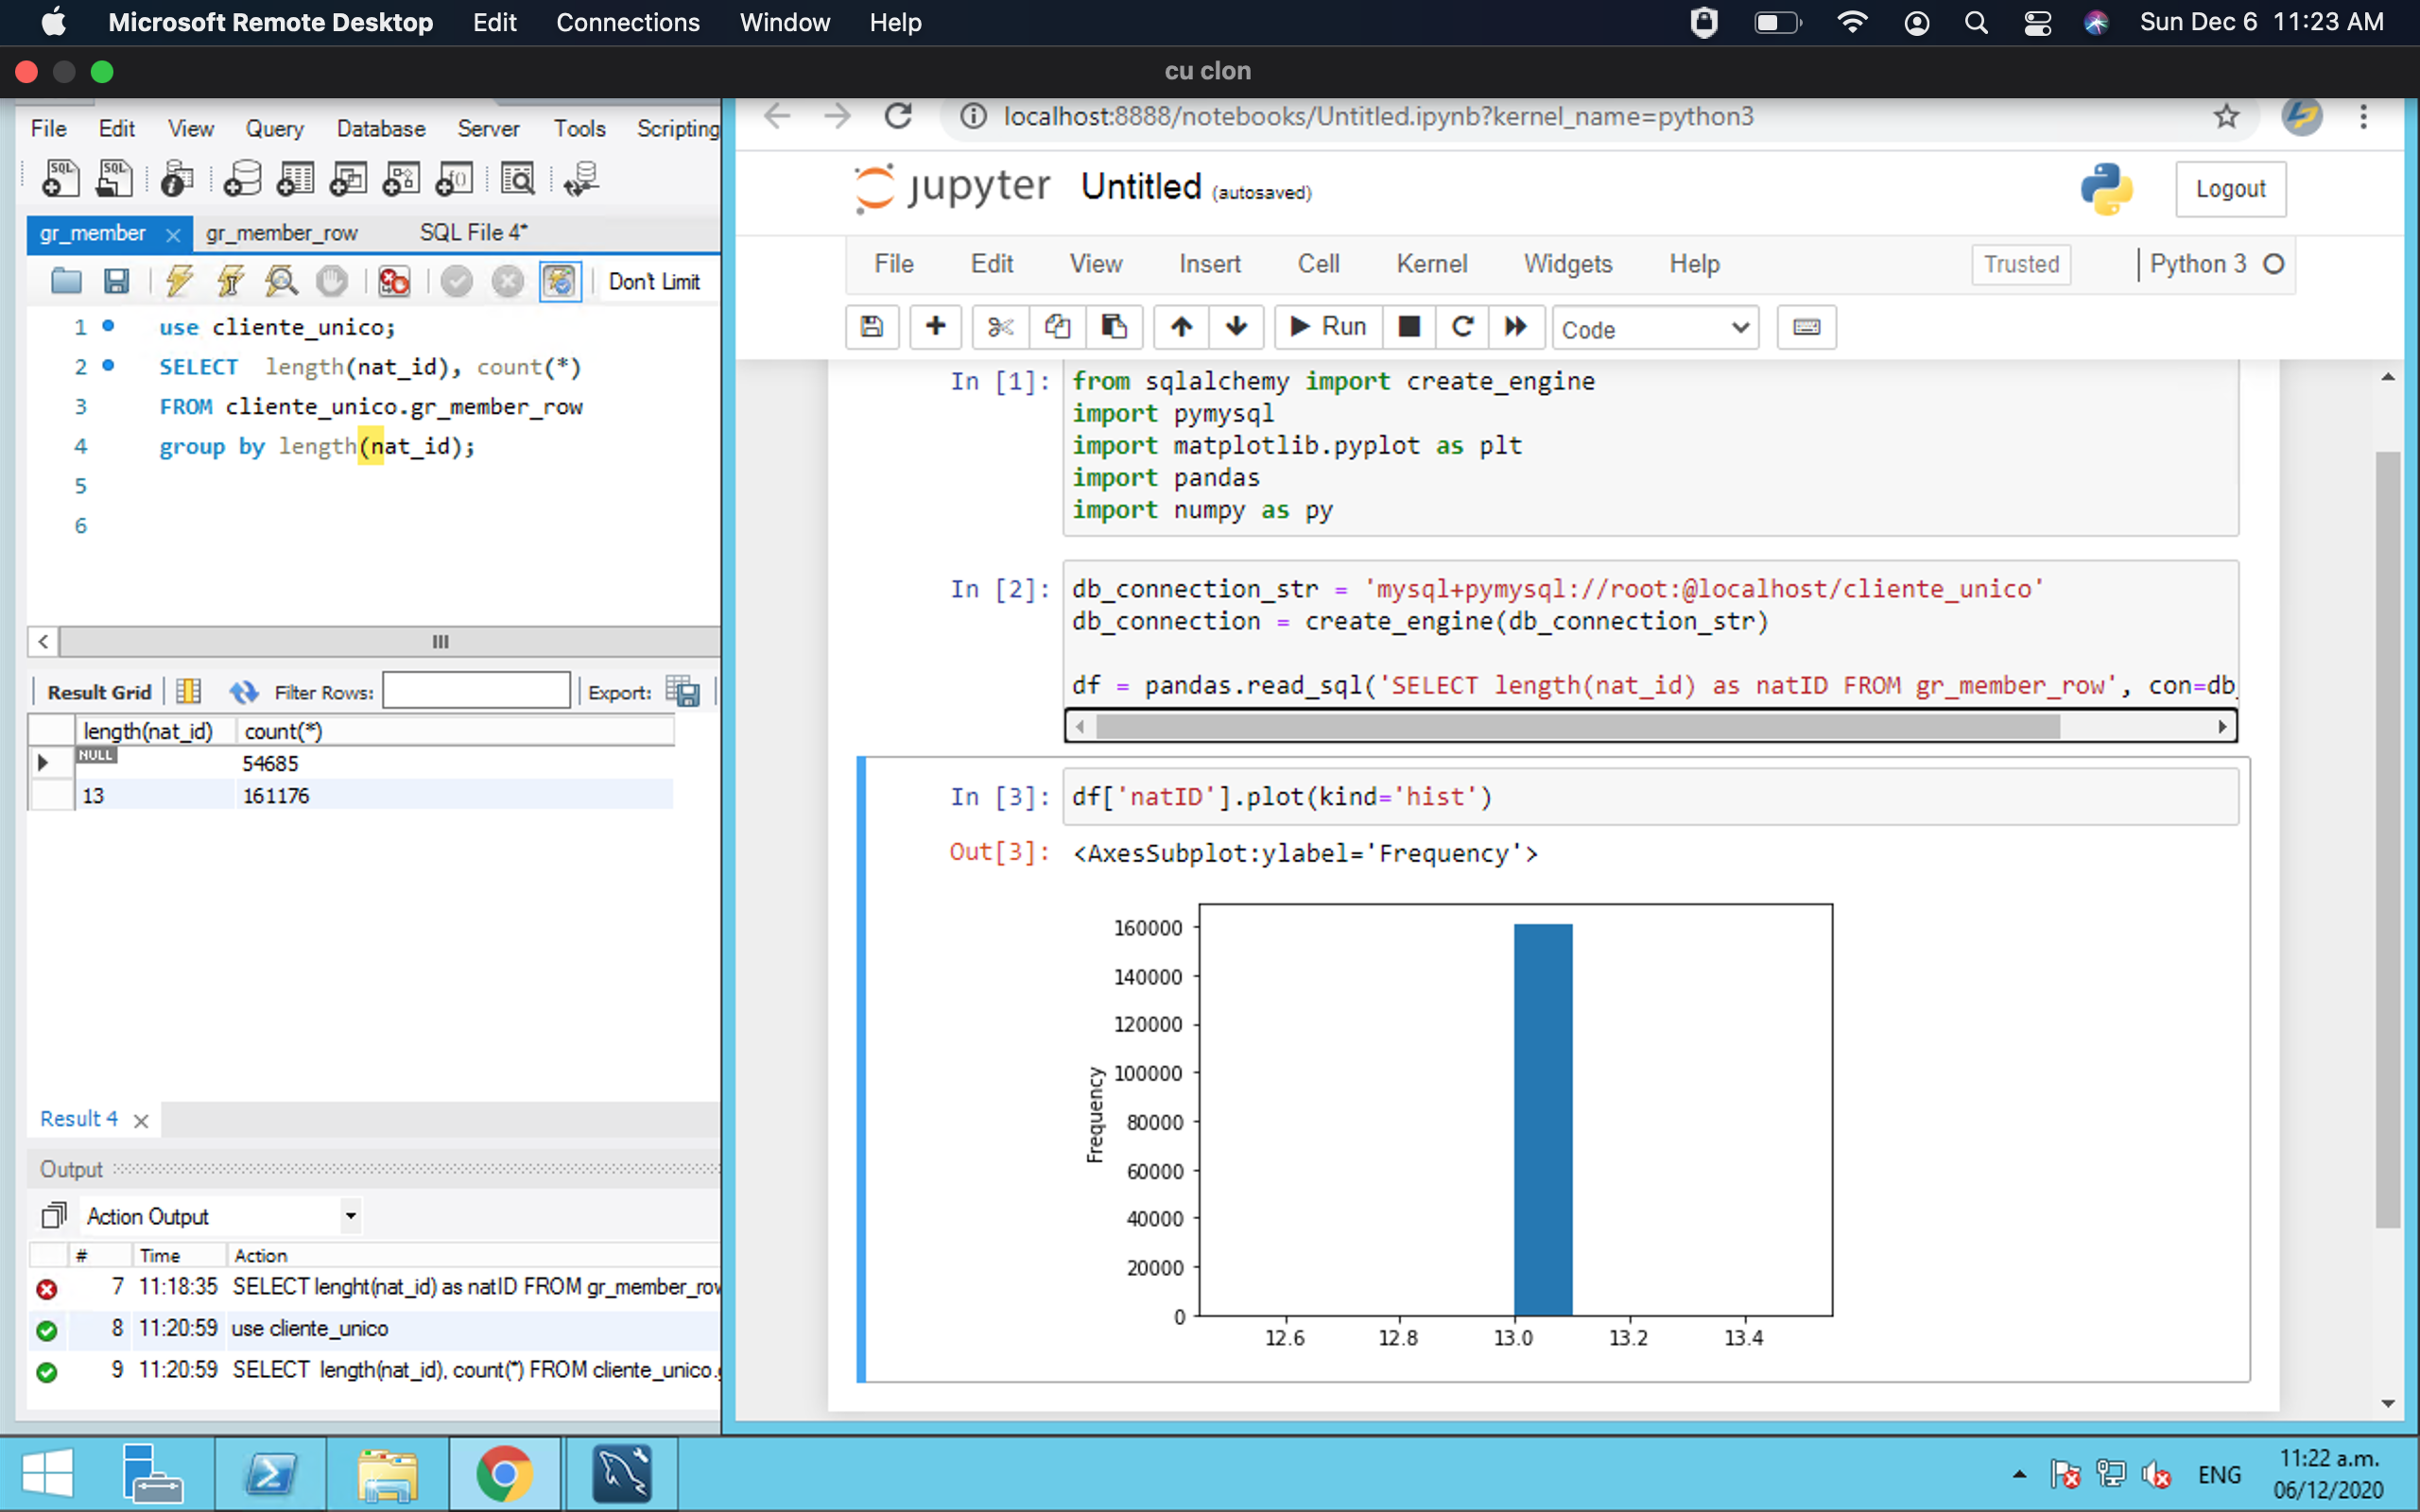The width and height of the screenshot is (2420, 1512).
Task: Switch to the SQL File 4 tab
Action: click(x=473, y=232)
